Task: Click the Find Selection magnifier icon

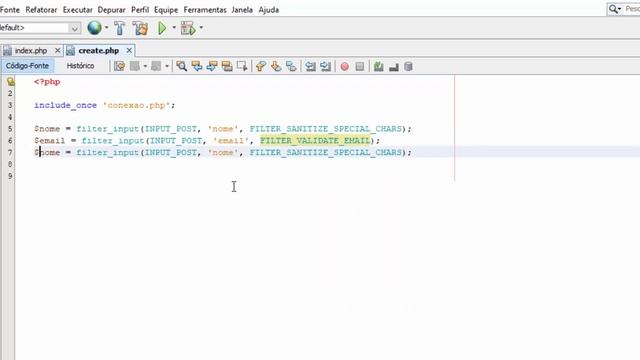Action: pyautogui.click(x=181, y=66)
